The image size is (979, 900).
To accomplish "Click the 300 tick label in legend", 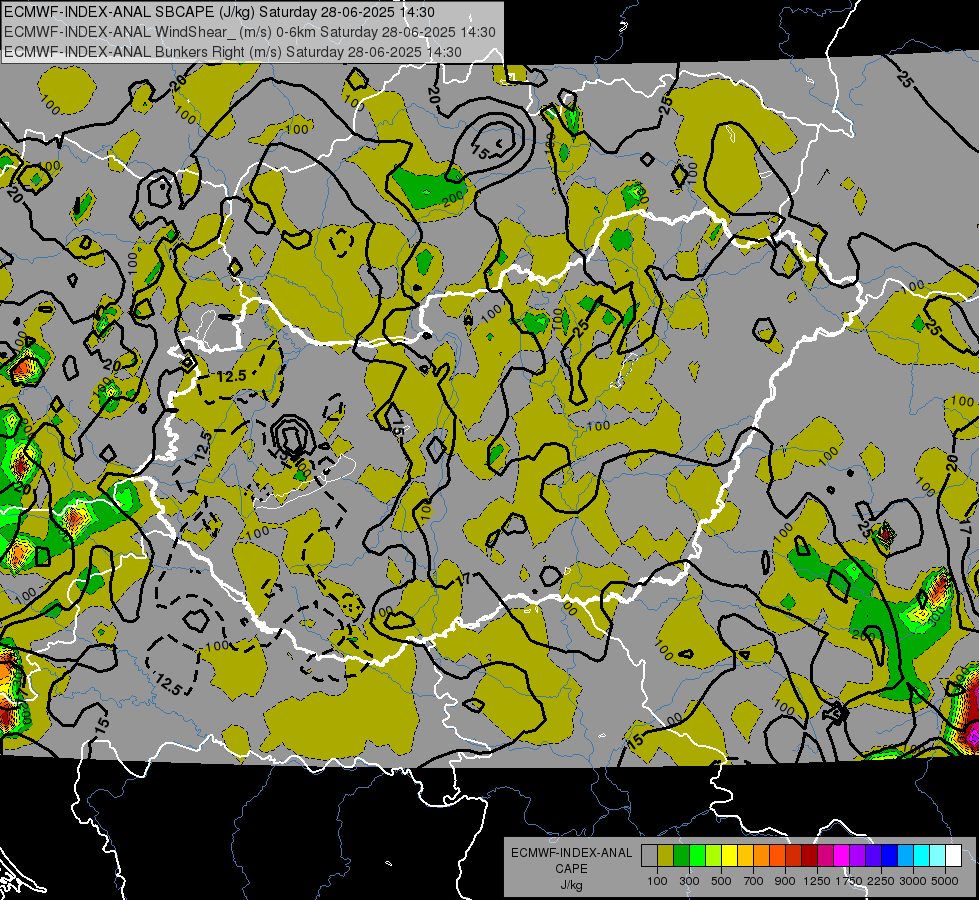I will pyautogui.click(x=689, y=881).
